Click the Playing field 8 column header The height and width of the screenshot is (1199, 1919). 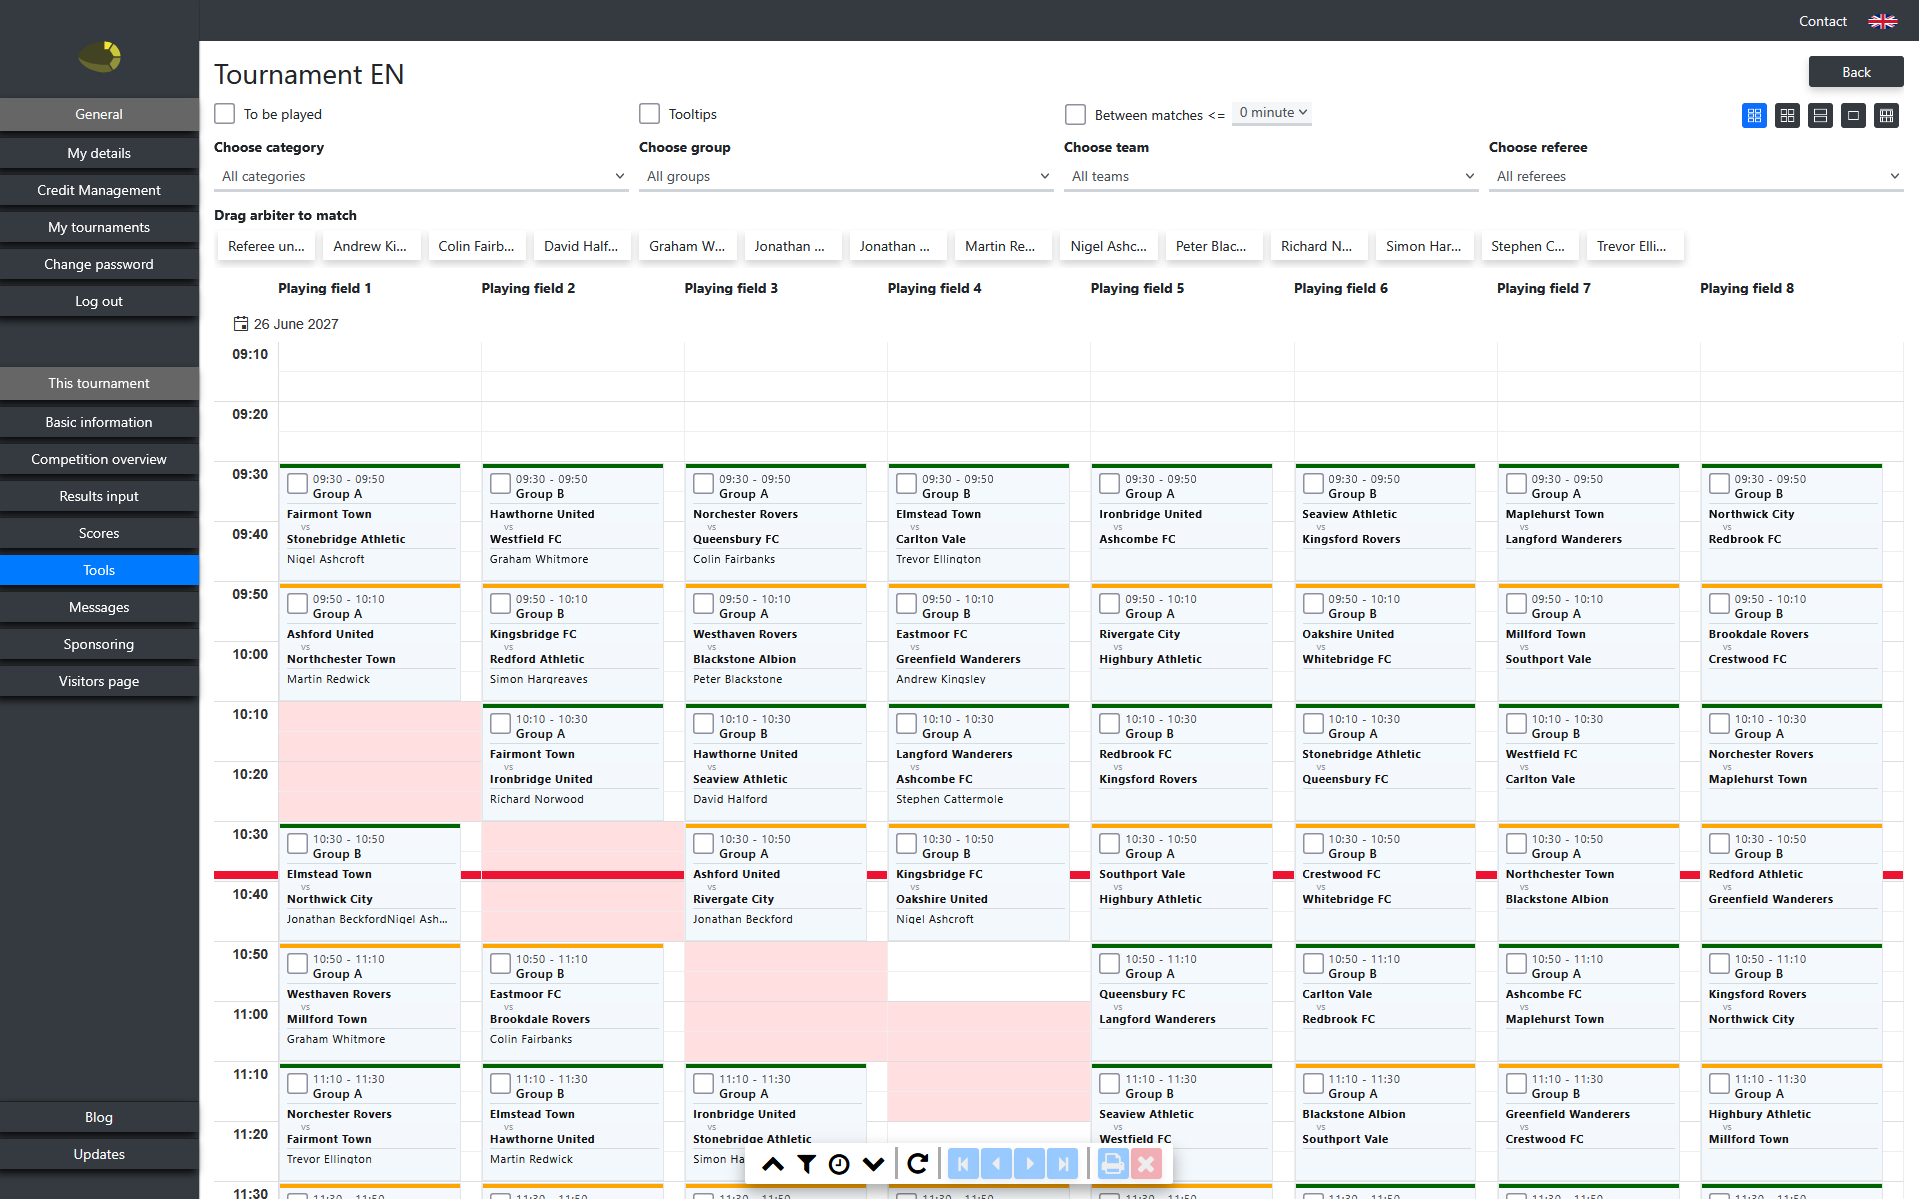point(1747,288)
